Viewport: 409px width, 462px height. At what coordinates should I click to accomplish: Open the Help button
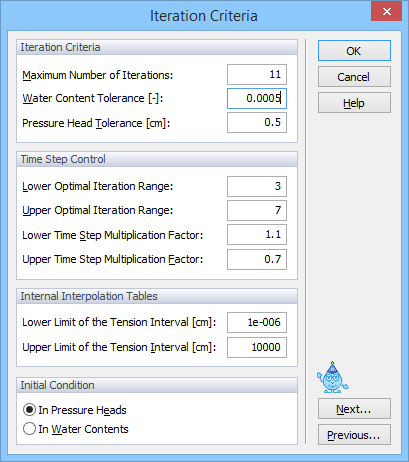(354, 103)
